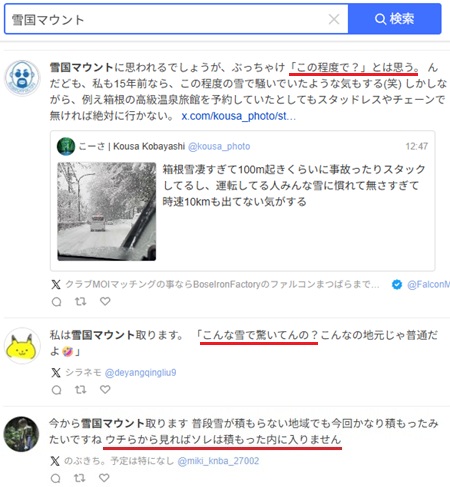
Task: Repost the シラネモ post
Action: tap(80, 390)
